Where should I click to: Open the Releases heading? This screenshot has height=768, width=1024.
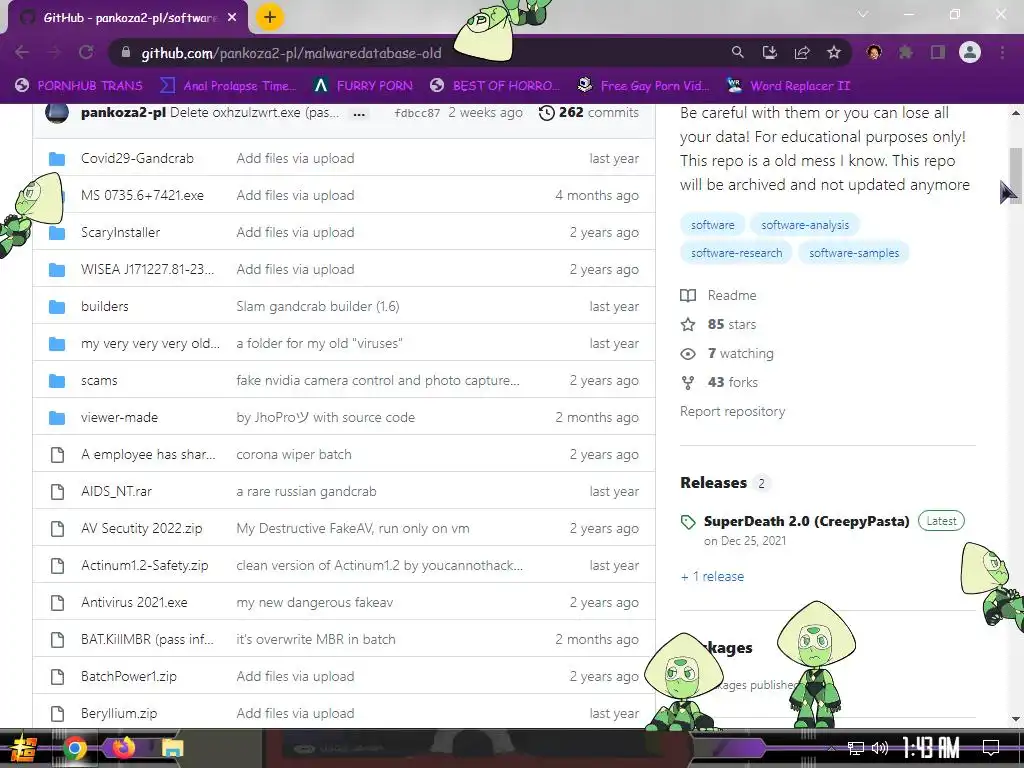point(713,483)
